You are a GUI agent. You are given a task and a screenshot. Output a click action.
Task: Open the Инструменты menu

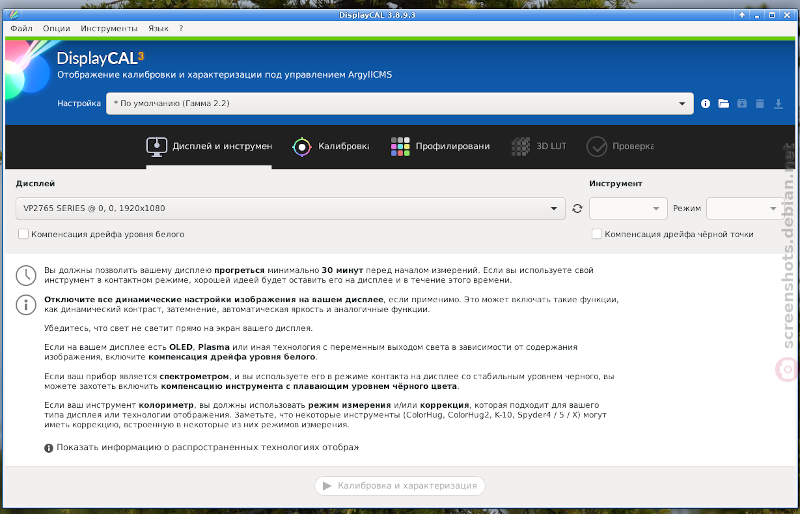tap(109, 29)
